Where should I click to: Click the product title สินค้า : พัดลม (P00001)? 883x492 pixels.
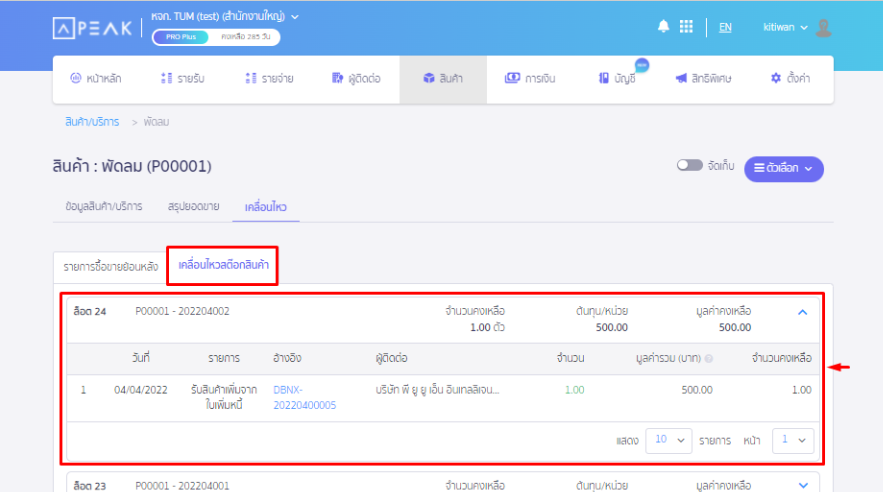point(132,166)
